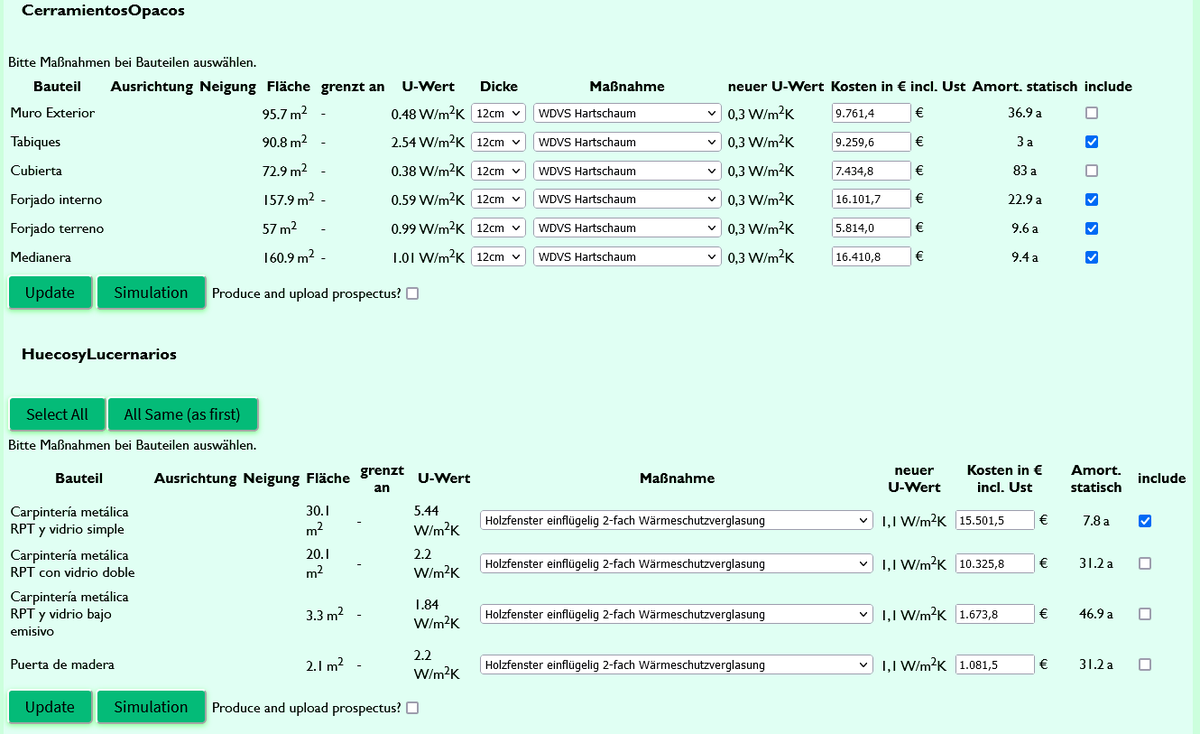Screen dimensions: 1200x734
Task: Click U-Wert value 2.54 W/m²K
Action: click(429, 141)
